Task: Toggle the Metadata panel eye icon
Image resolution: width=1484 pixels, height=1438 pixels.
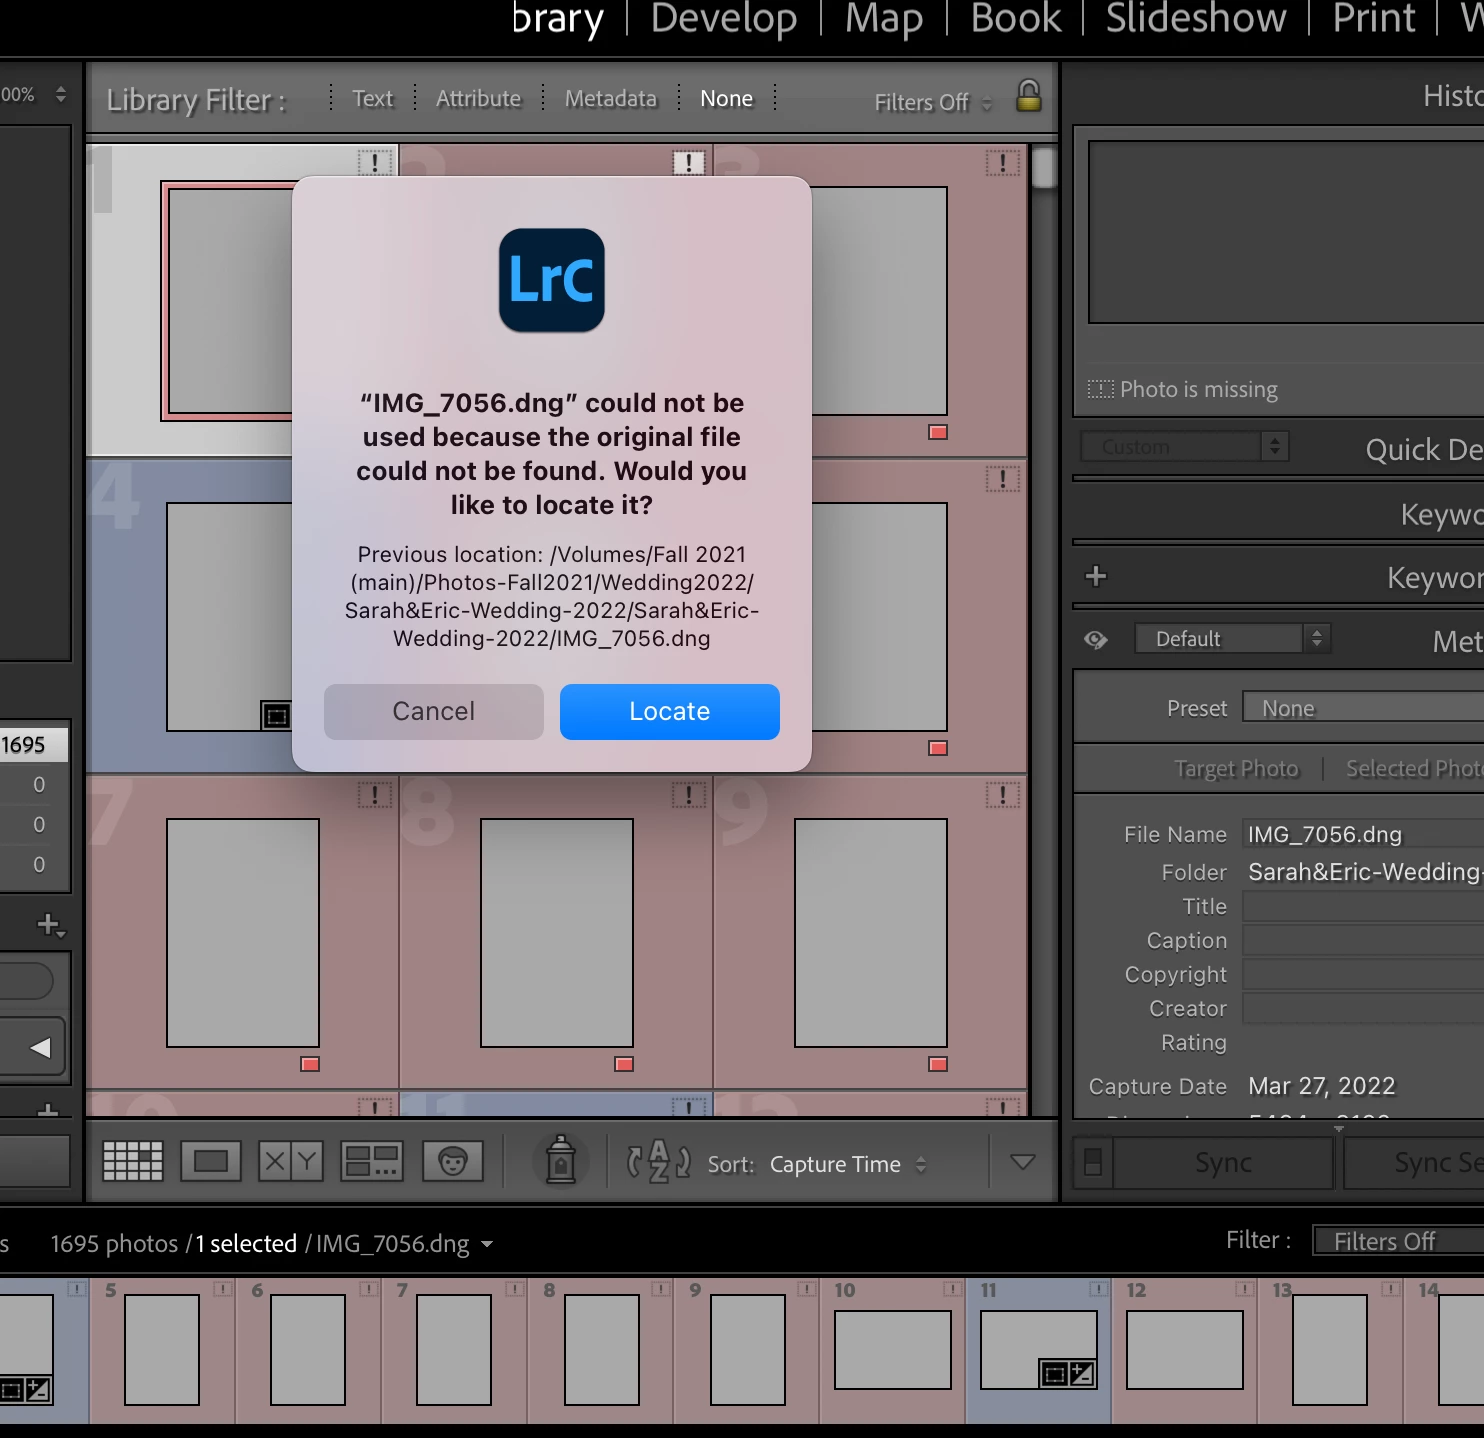Action: tap(1096, 639)
